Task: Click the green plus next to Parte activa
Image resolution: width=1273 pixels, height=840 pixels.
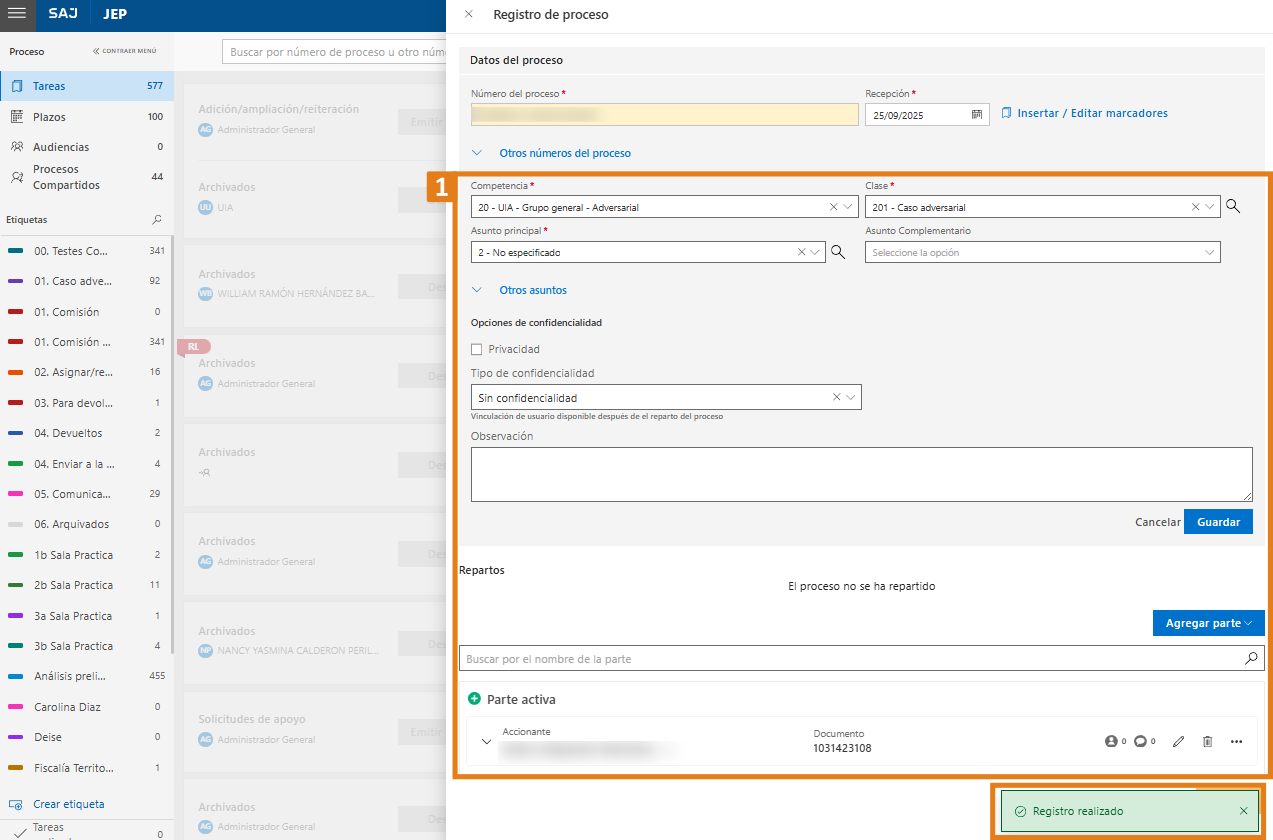Action: 474,699
